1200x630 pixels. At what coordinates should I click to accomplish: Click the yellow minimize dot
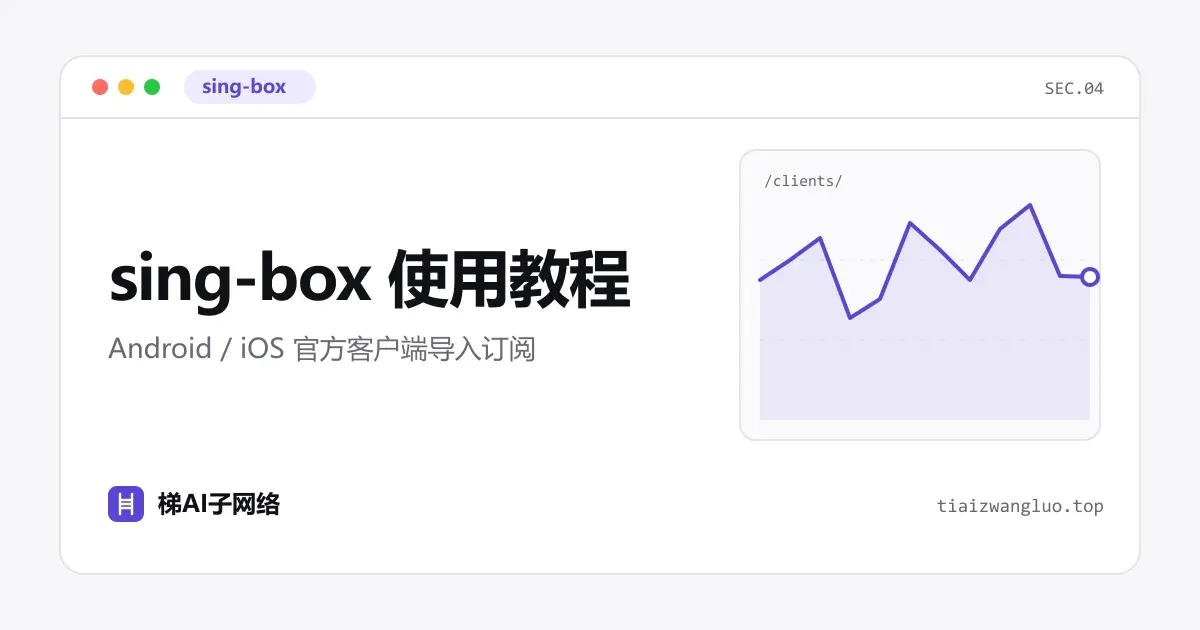126,87
